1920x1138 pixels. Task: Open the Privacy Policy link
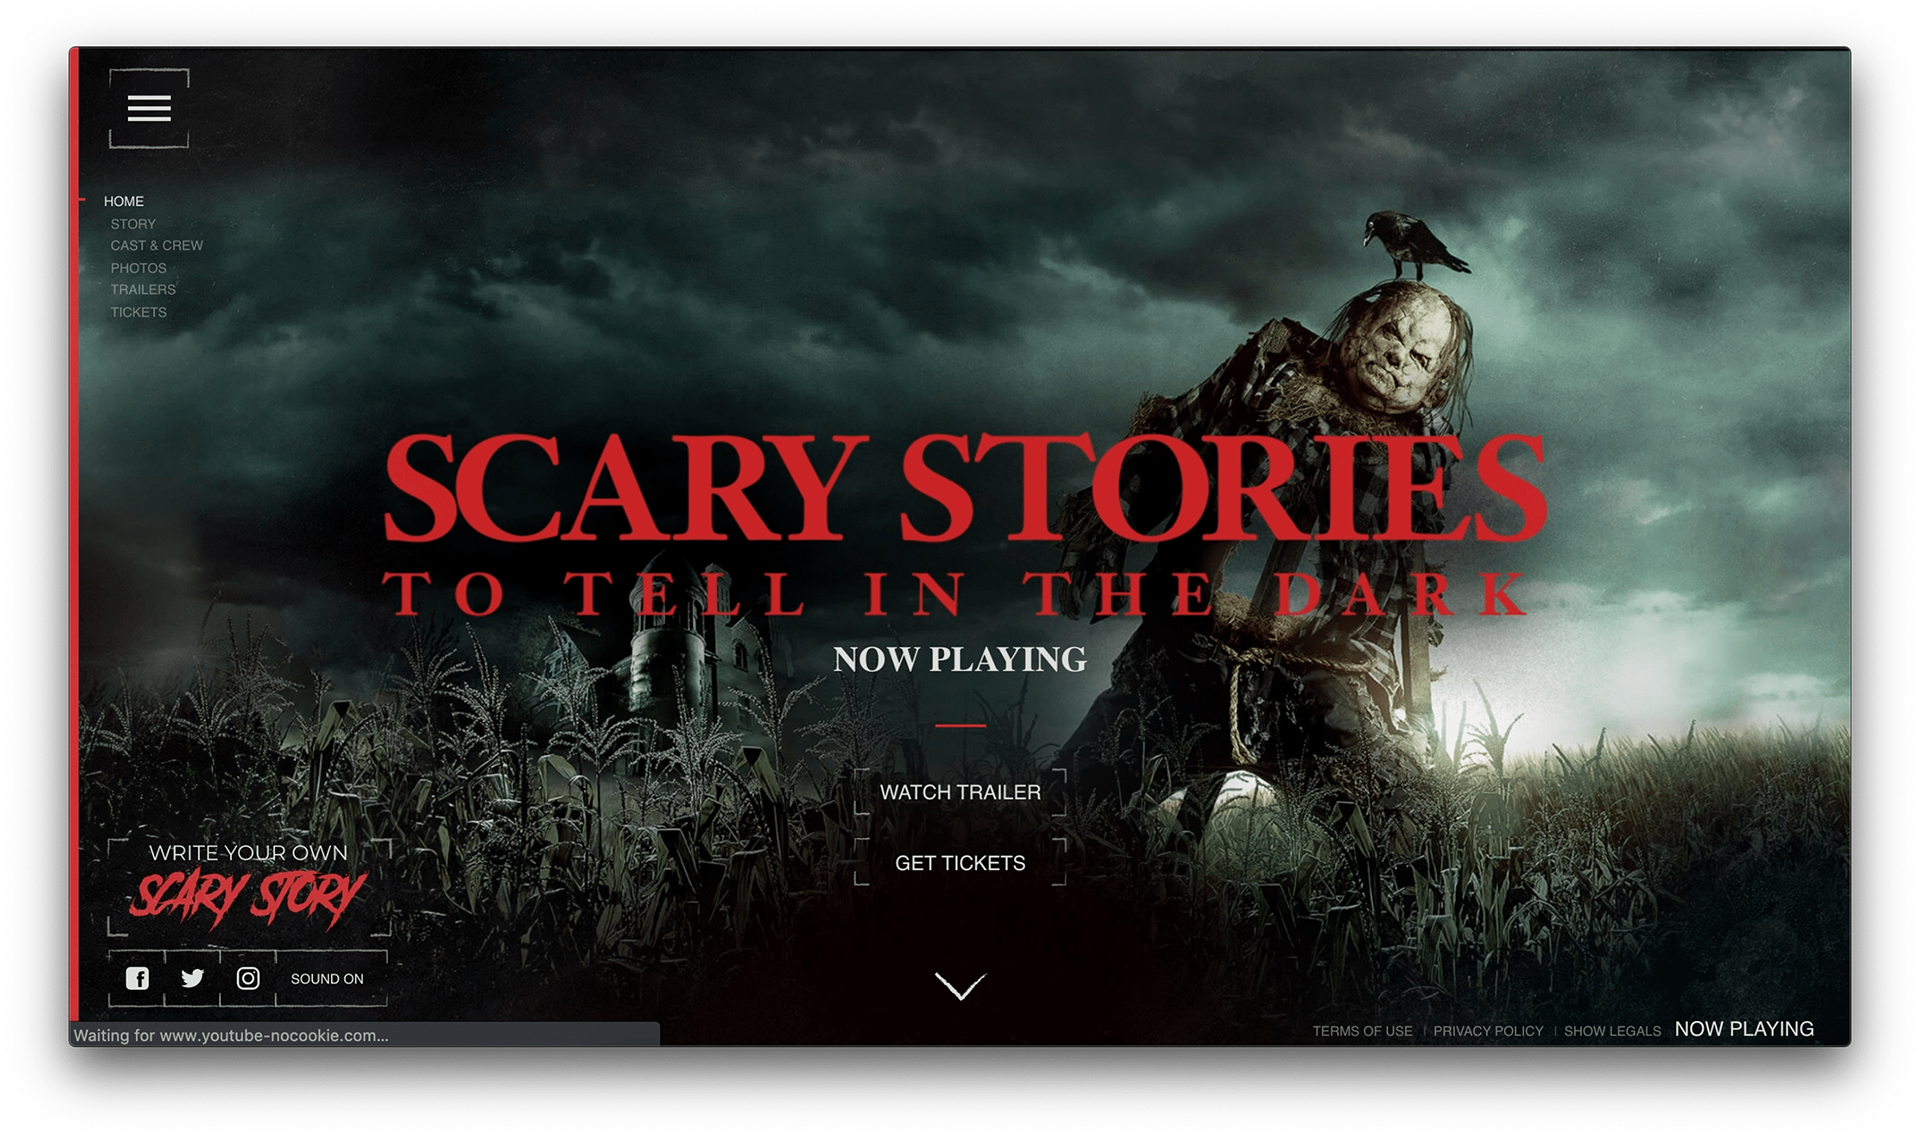[x=1488, y=1031]
